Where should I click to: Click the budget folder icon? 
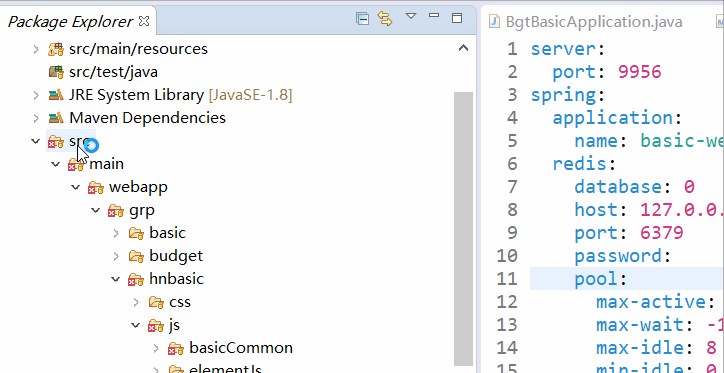pos(137,257)
